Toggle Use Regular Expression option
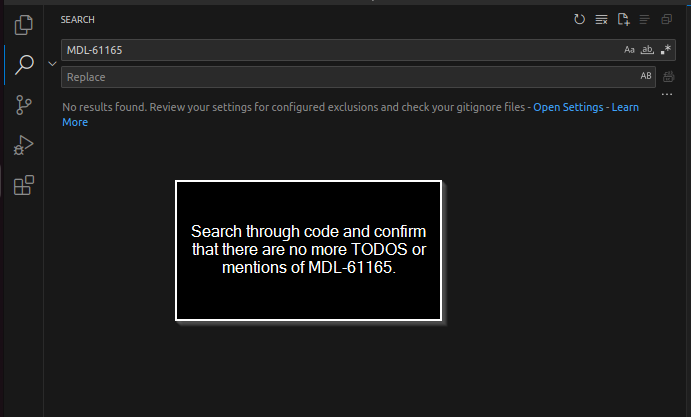Screen dimensions: 691x417 coord(665,50)
